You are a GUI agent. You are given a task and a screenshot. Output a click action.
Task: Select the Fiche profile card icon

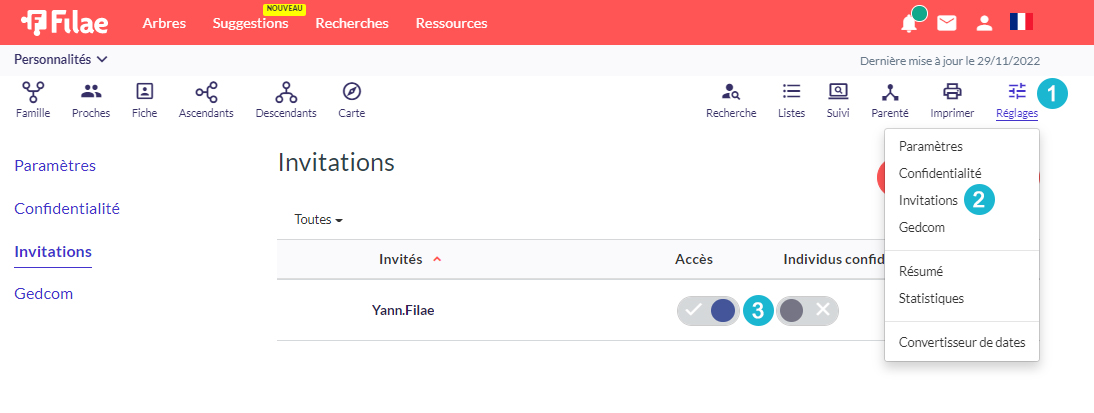click(x=144, y=91)
